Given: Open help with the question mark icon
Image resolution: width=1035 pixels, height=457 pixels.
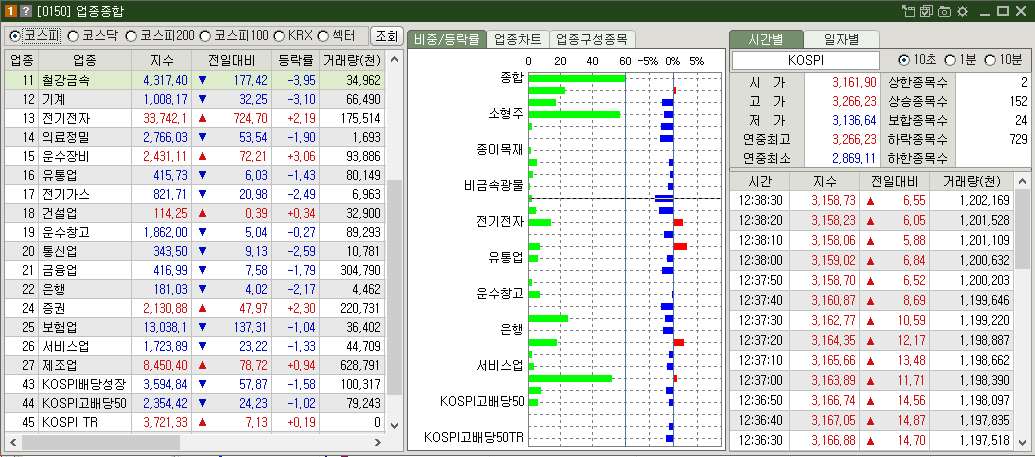Looking at the screenshot, I should point(25,11).
